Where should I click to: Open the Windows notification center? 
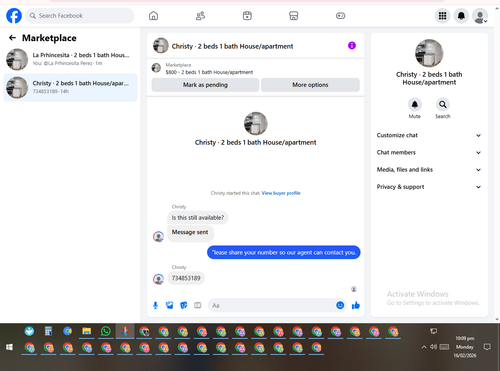click(487, 347)
